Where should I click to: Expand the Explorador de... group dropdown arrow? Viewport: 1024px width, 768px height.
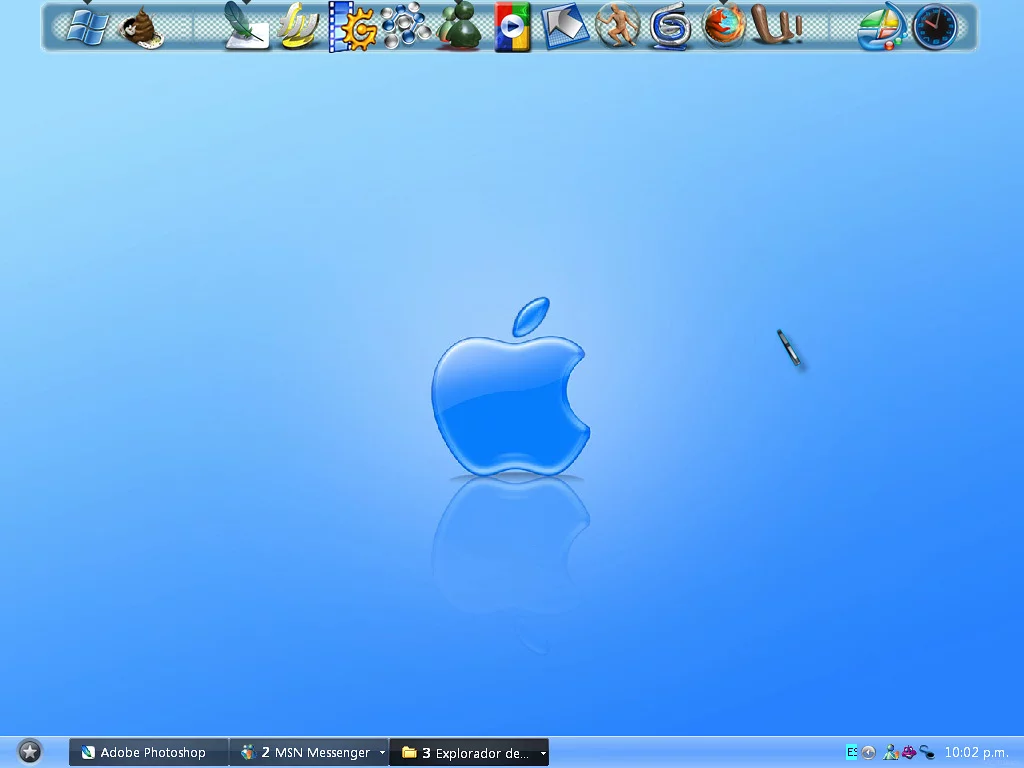pyautogui.click(x=543, y=753)
